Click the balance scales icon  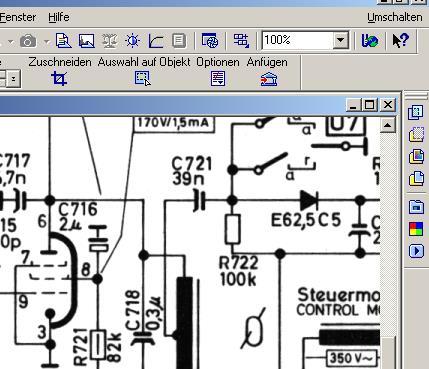click(109, 41)
